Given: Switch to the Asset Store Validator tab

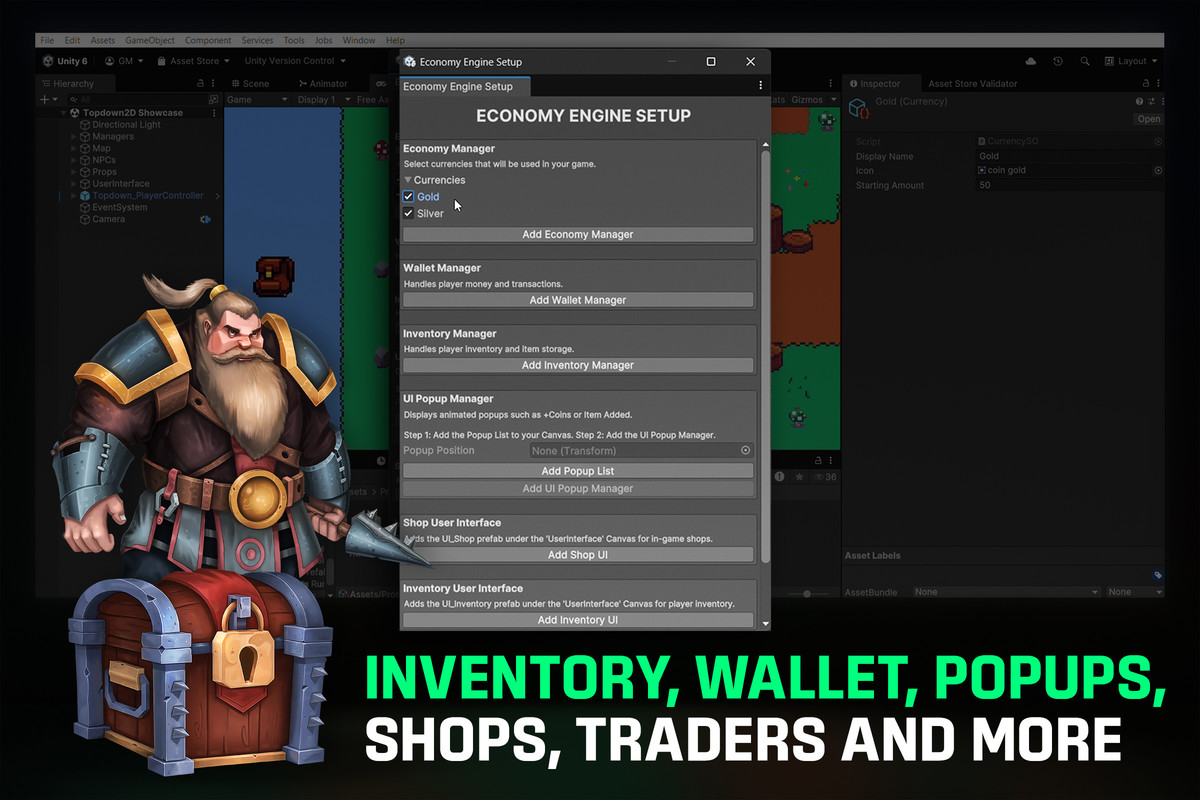Looking at the screenshot, I should (973, 84).
